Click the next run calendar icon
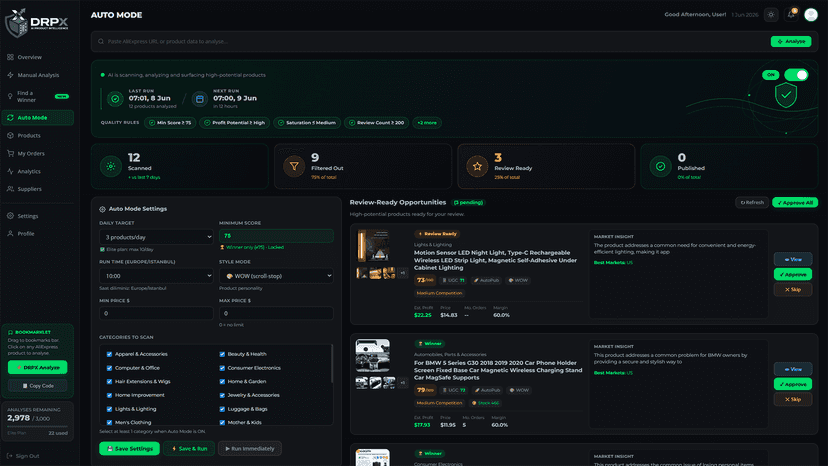Screen dimensions: 828x466 pos(200,98)
